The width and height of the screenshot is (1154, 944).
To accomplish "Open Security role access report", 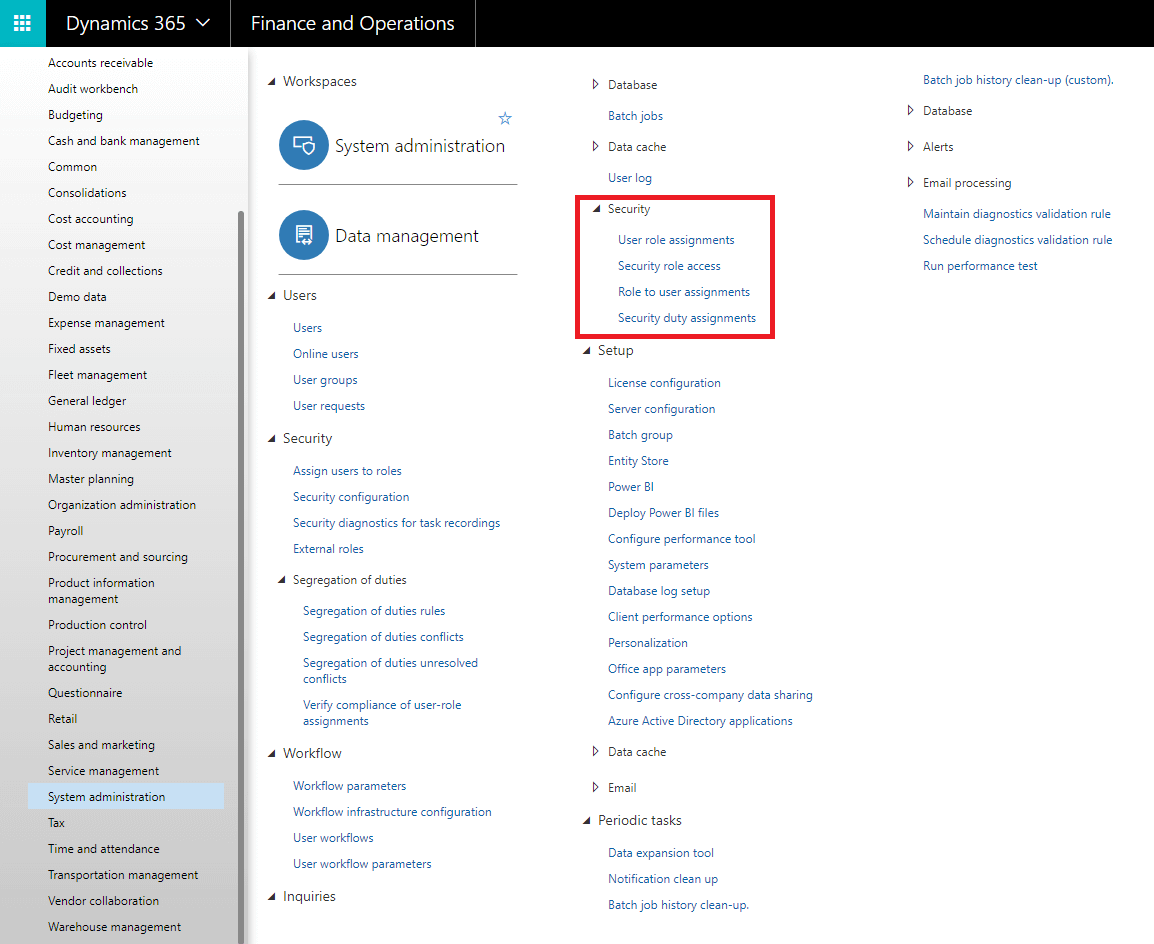I will point(669,266).
